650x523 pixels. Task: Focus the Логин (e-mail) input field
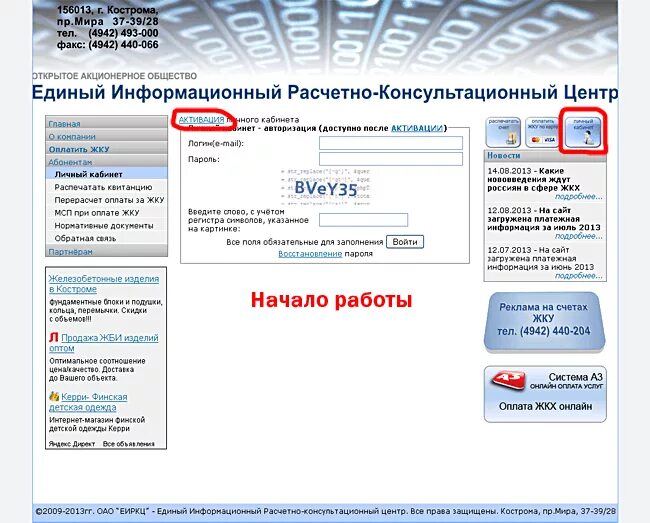(x=390, y=143)
